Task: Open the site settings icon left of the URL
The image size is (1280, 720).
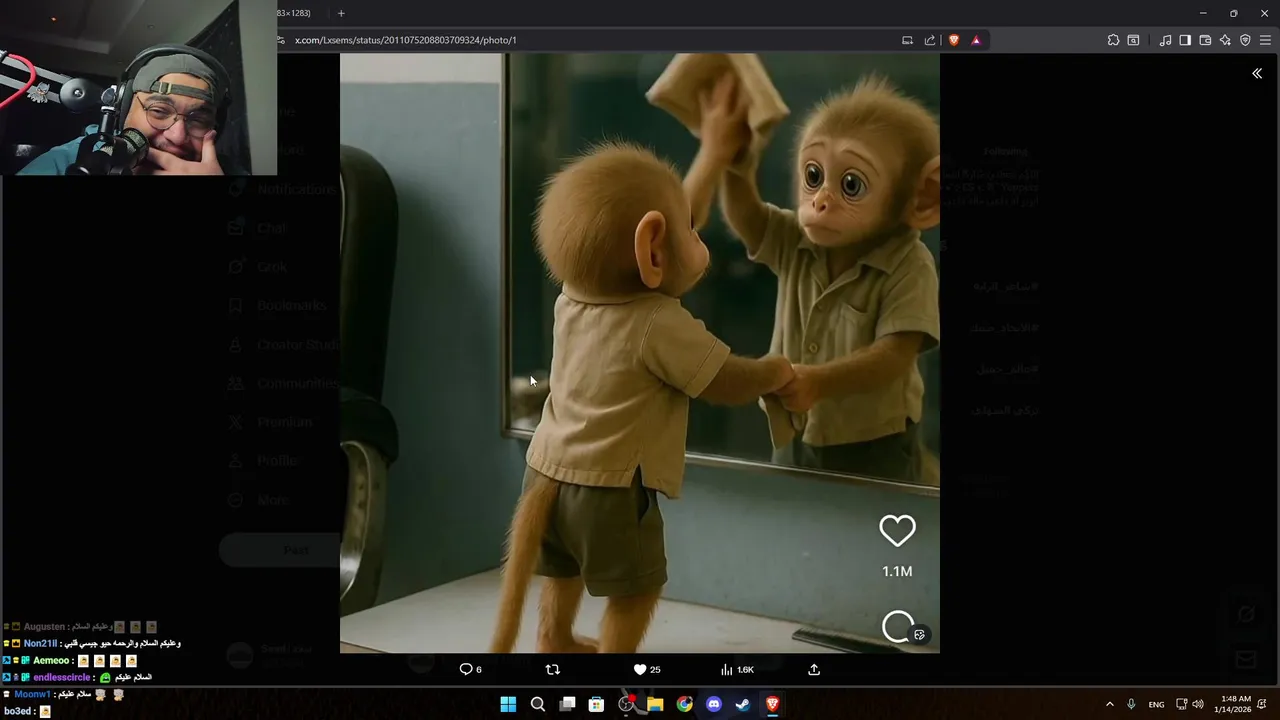Action: click(x=281, y=40)
